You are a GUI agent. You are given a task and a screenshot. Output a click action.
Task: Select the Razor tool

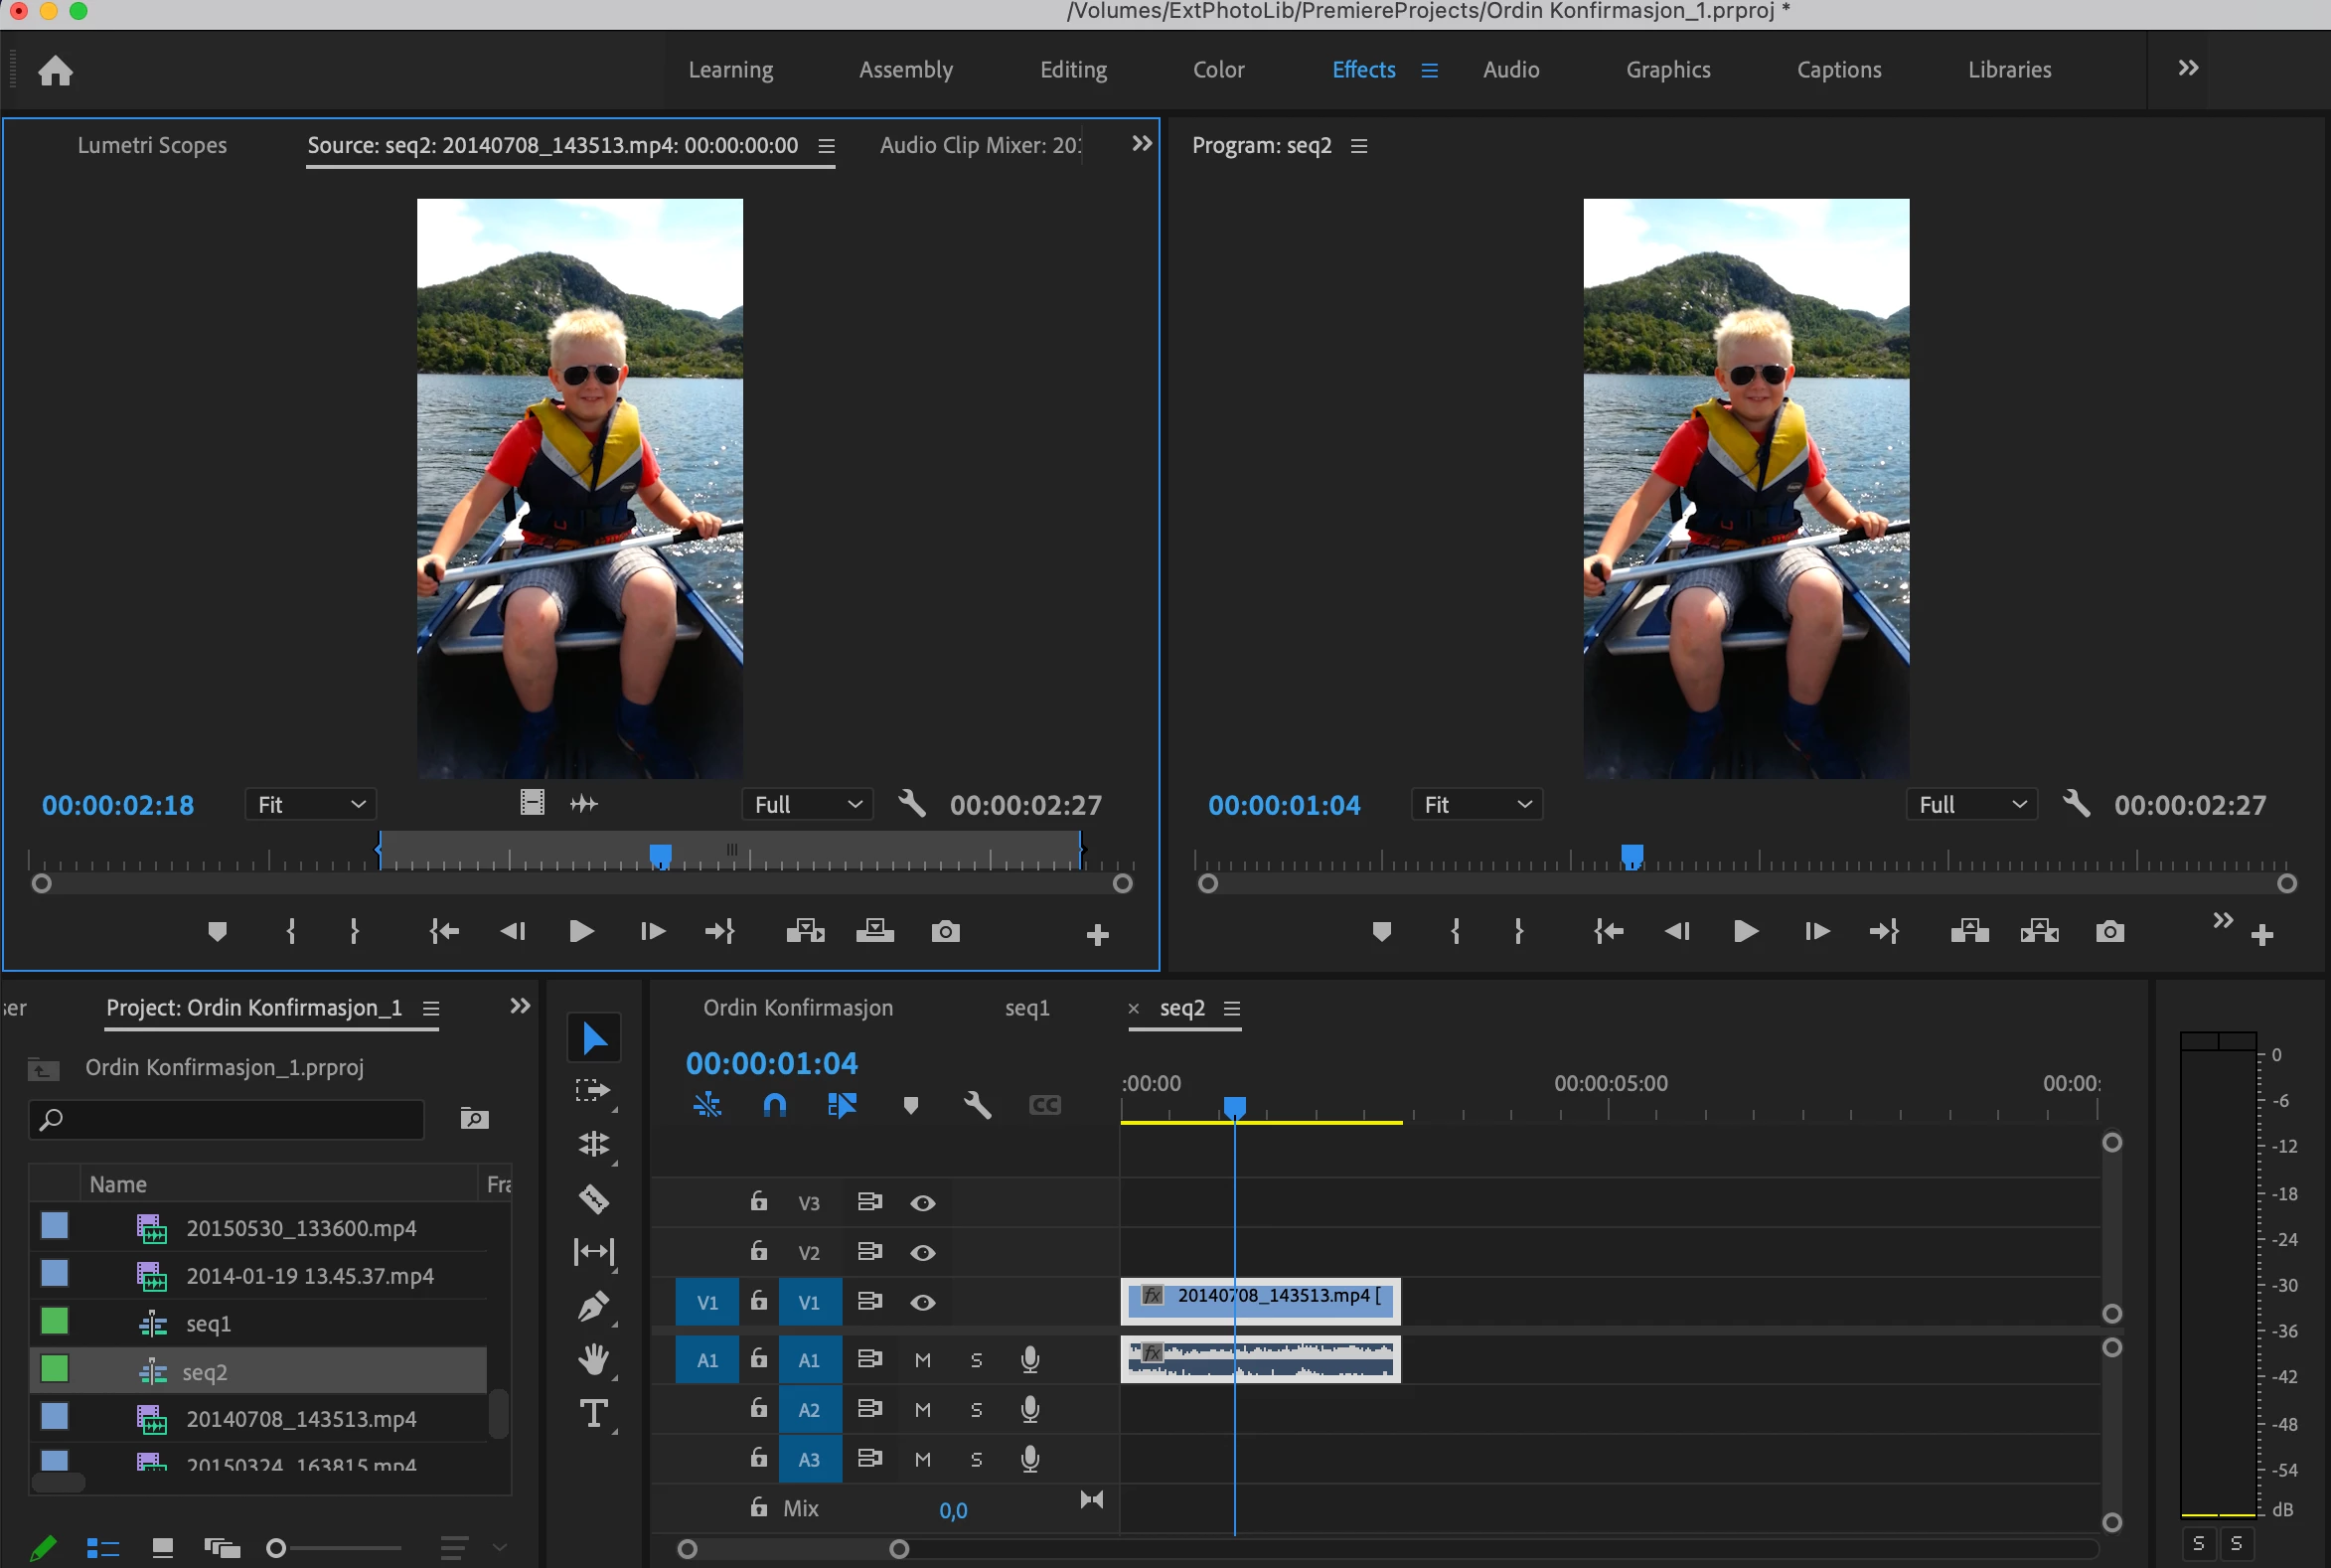[594, 1197]
